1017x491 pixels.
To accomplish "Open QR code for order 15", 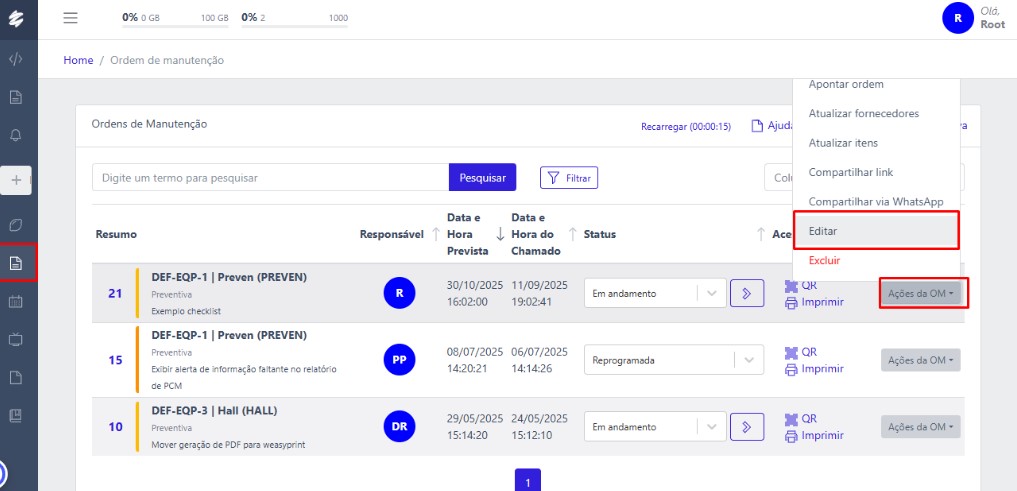I will [x=801, y=352].
